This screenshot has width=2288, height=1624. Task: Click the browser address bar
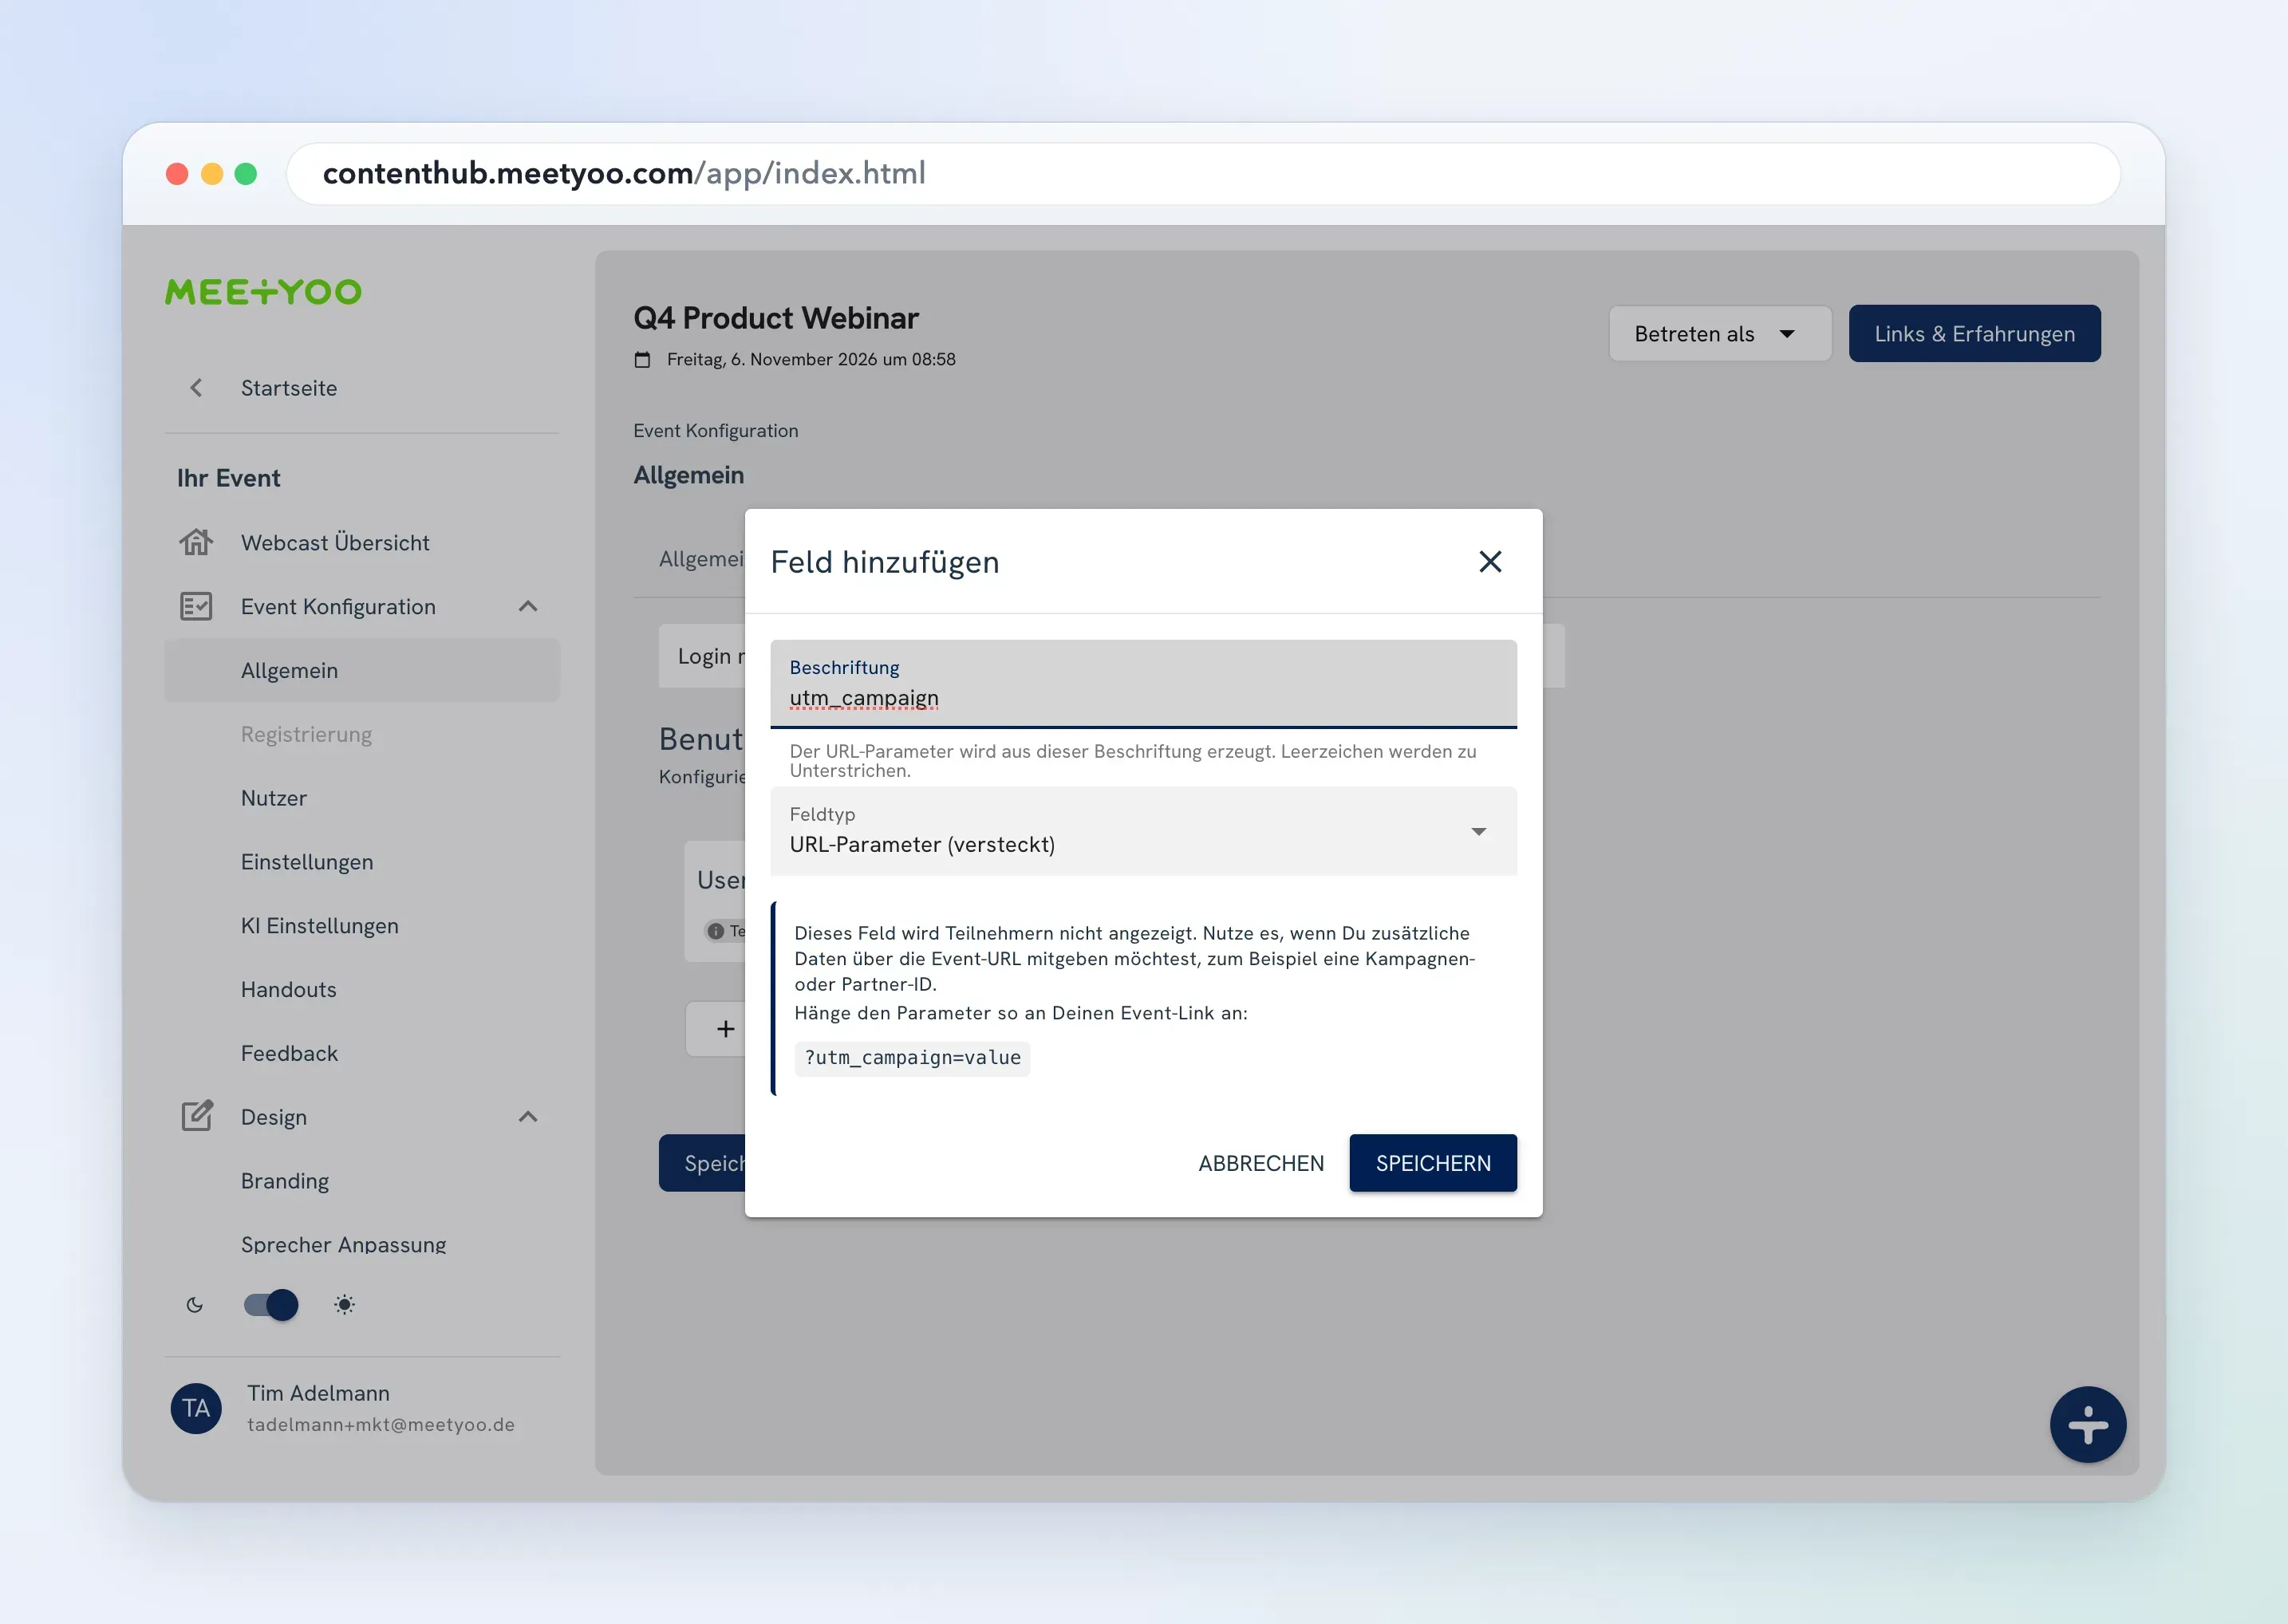pyautogui.click(x=1204, y=173)
